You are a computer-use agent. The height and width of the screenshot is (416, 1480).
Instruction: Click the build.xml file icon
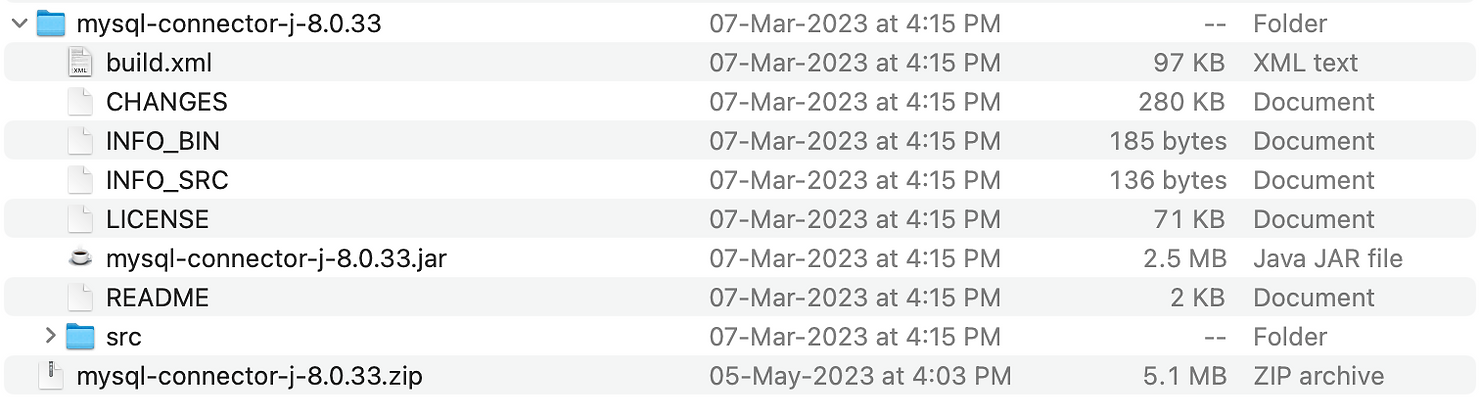[81, 63]
